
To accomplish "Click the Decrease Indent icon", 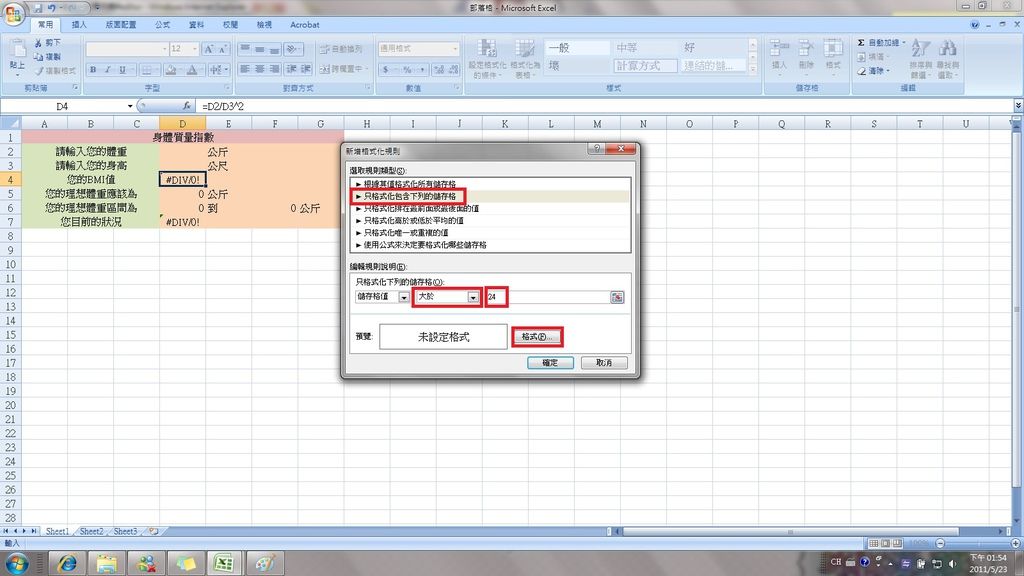I will tap(291, 69).
